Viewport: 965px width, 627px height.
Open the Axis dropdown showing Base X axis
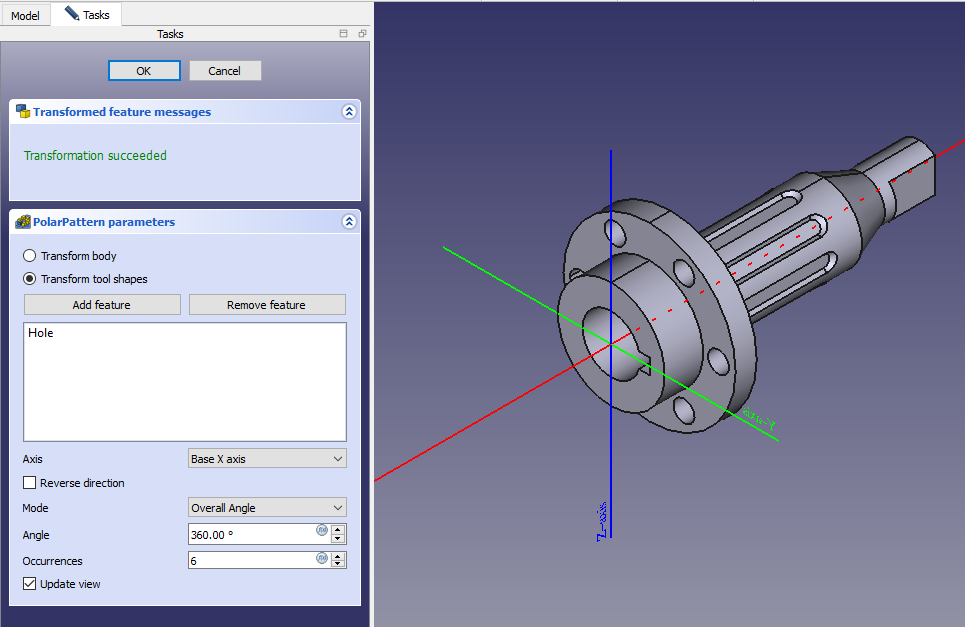point(267,459)
